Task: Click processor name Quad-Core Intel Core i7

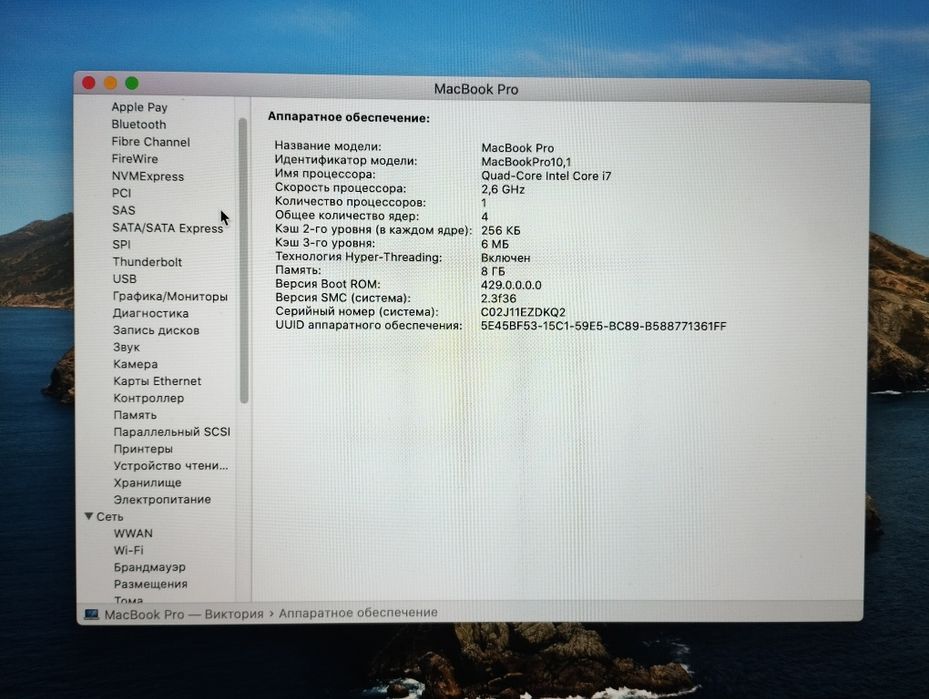Action: 546,176
